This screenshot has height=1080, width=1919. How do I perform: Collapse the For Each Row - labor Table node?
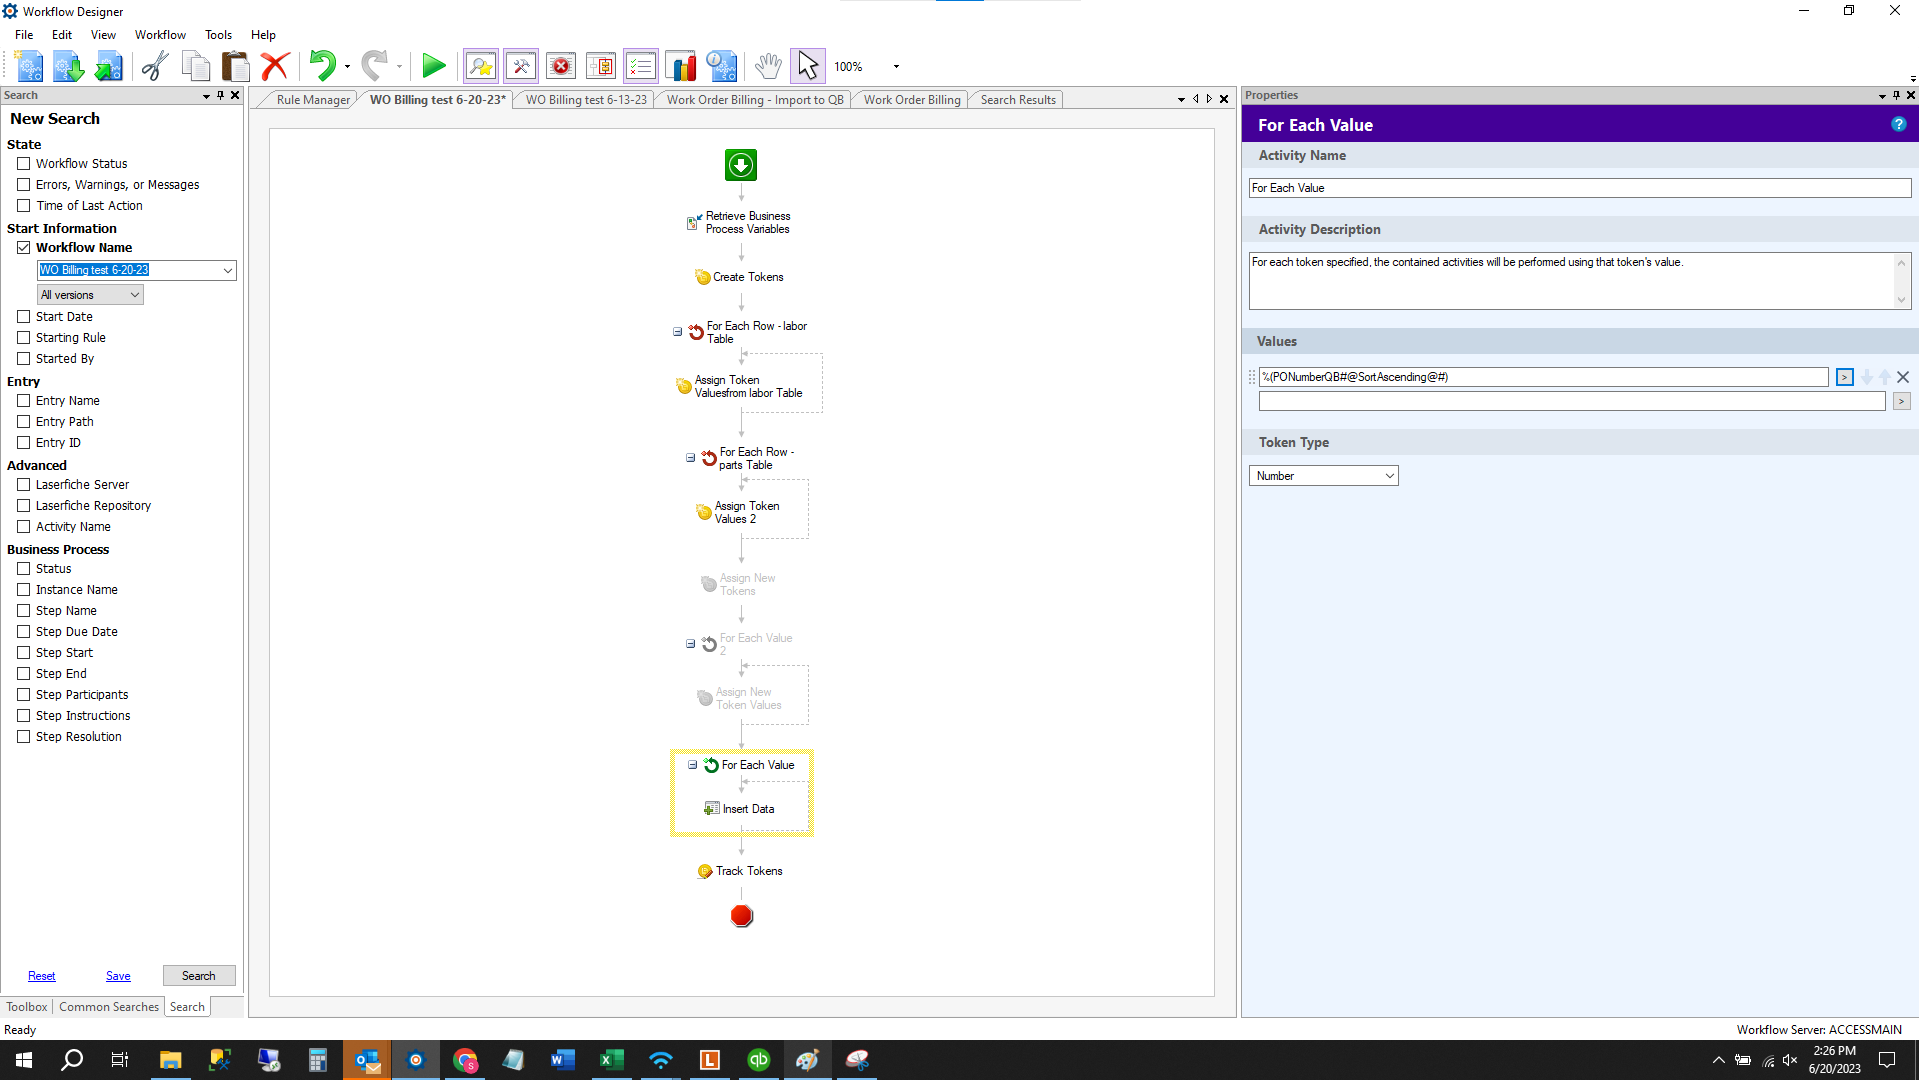[x=677, y=332]
